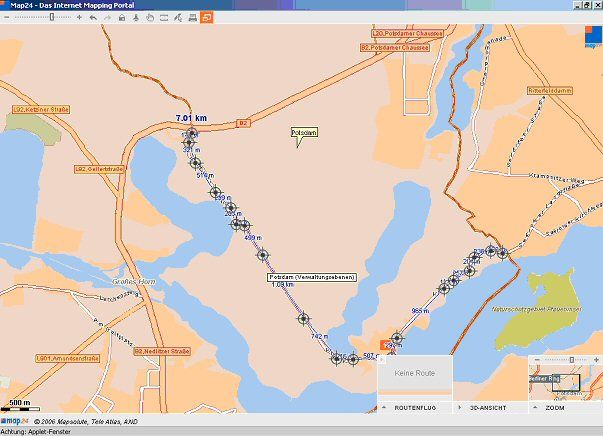Screen dimensions: 603x436
Task: Click the orange window icon in toolbar
Action: click(207, 18)
